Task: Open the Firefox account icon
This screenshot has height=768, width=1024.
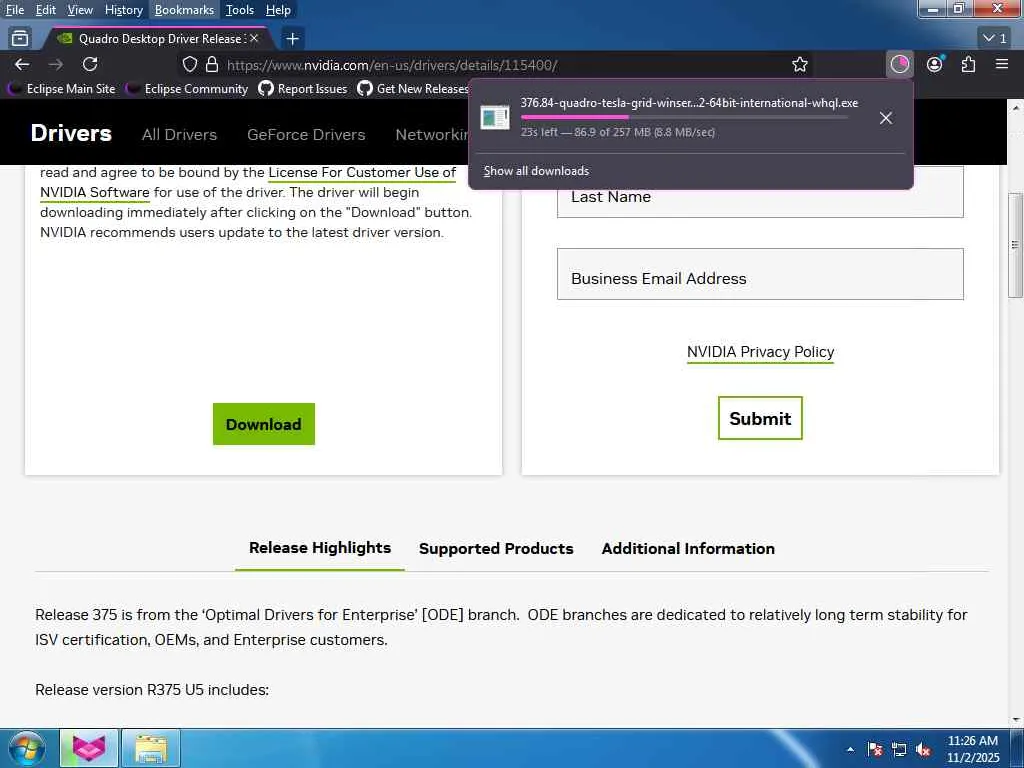Action: pyautogui.click(x=935, y=64)
